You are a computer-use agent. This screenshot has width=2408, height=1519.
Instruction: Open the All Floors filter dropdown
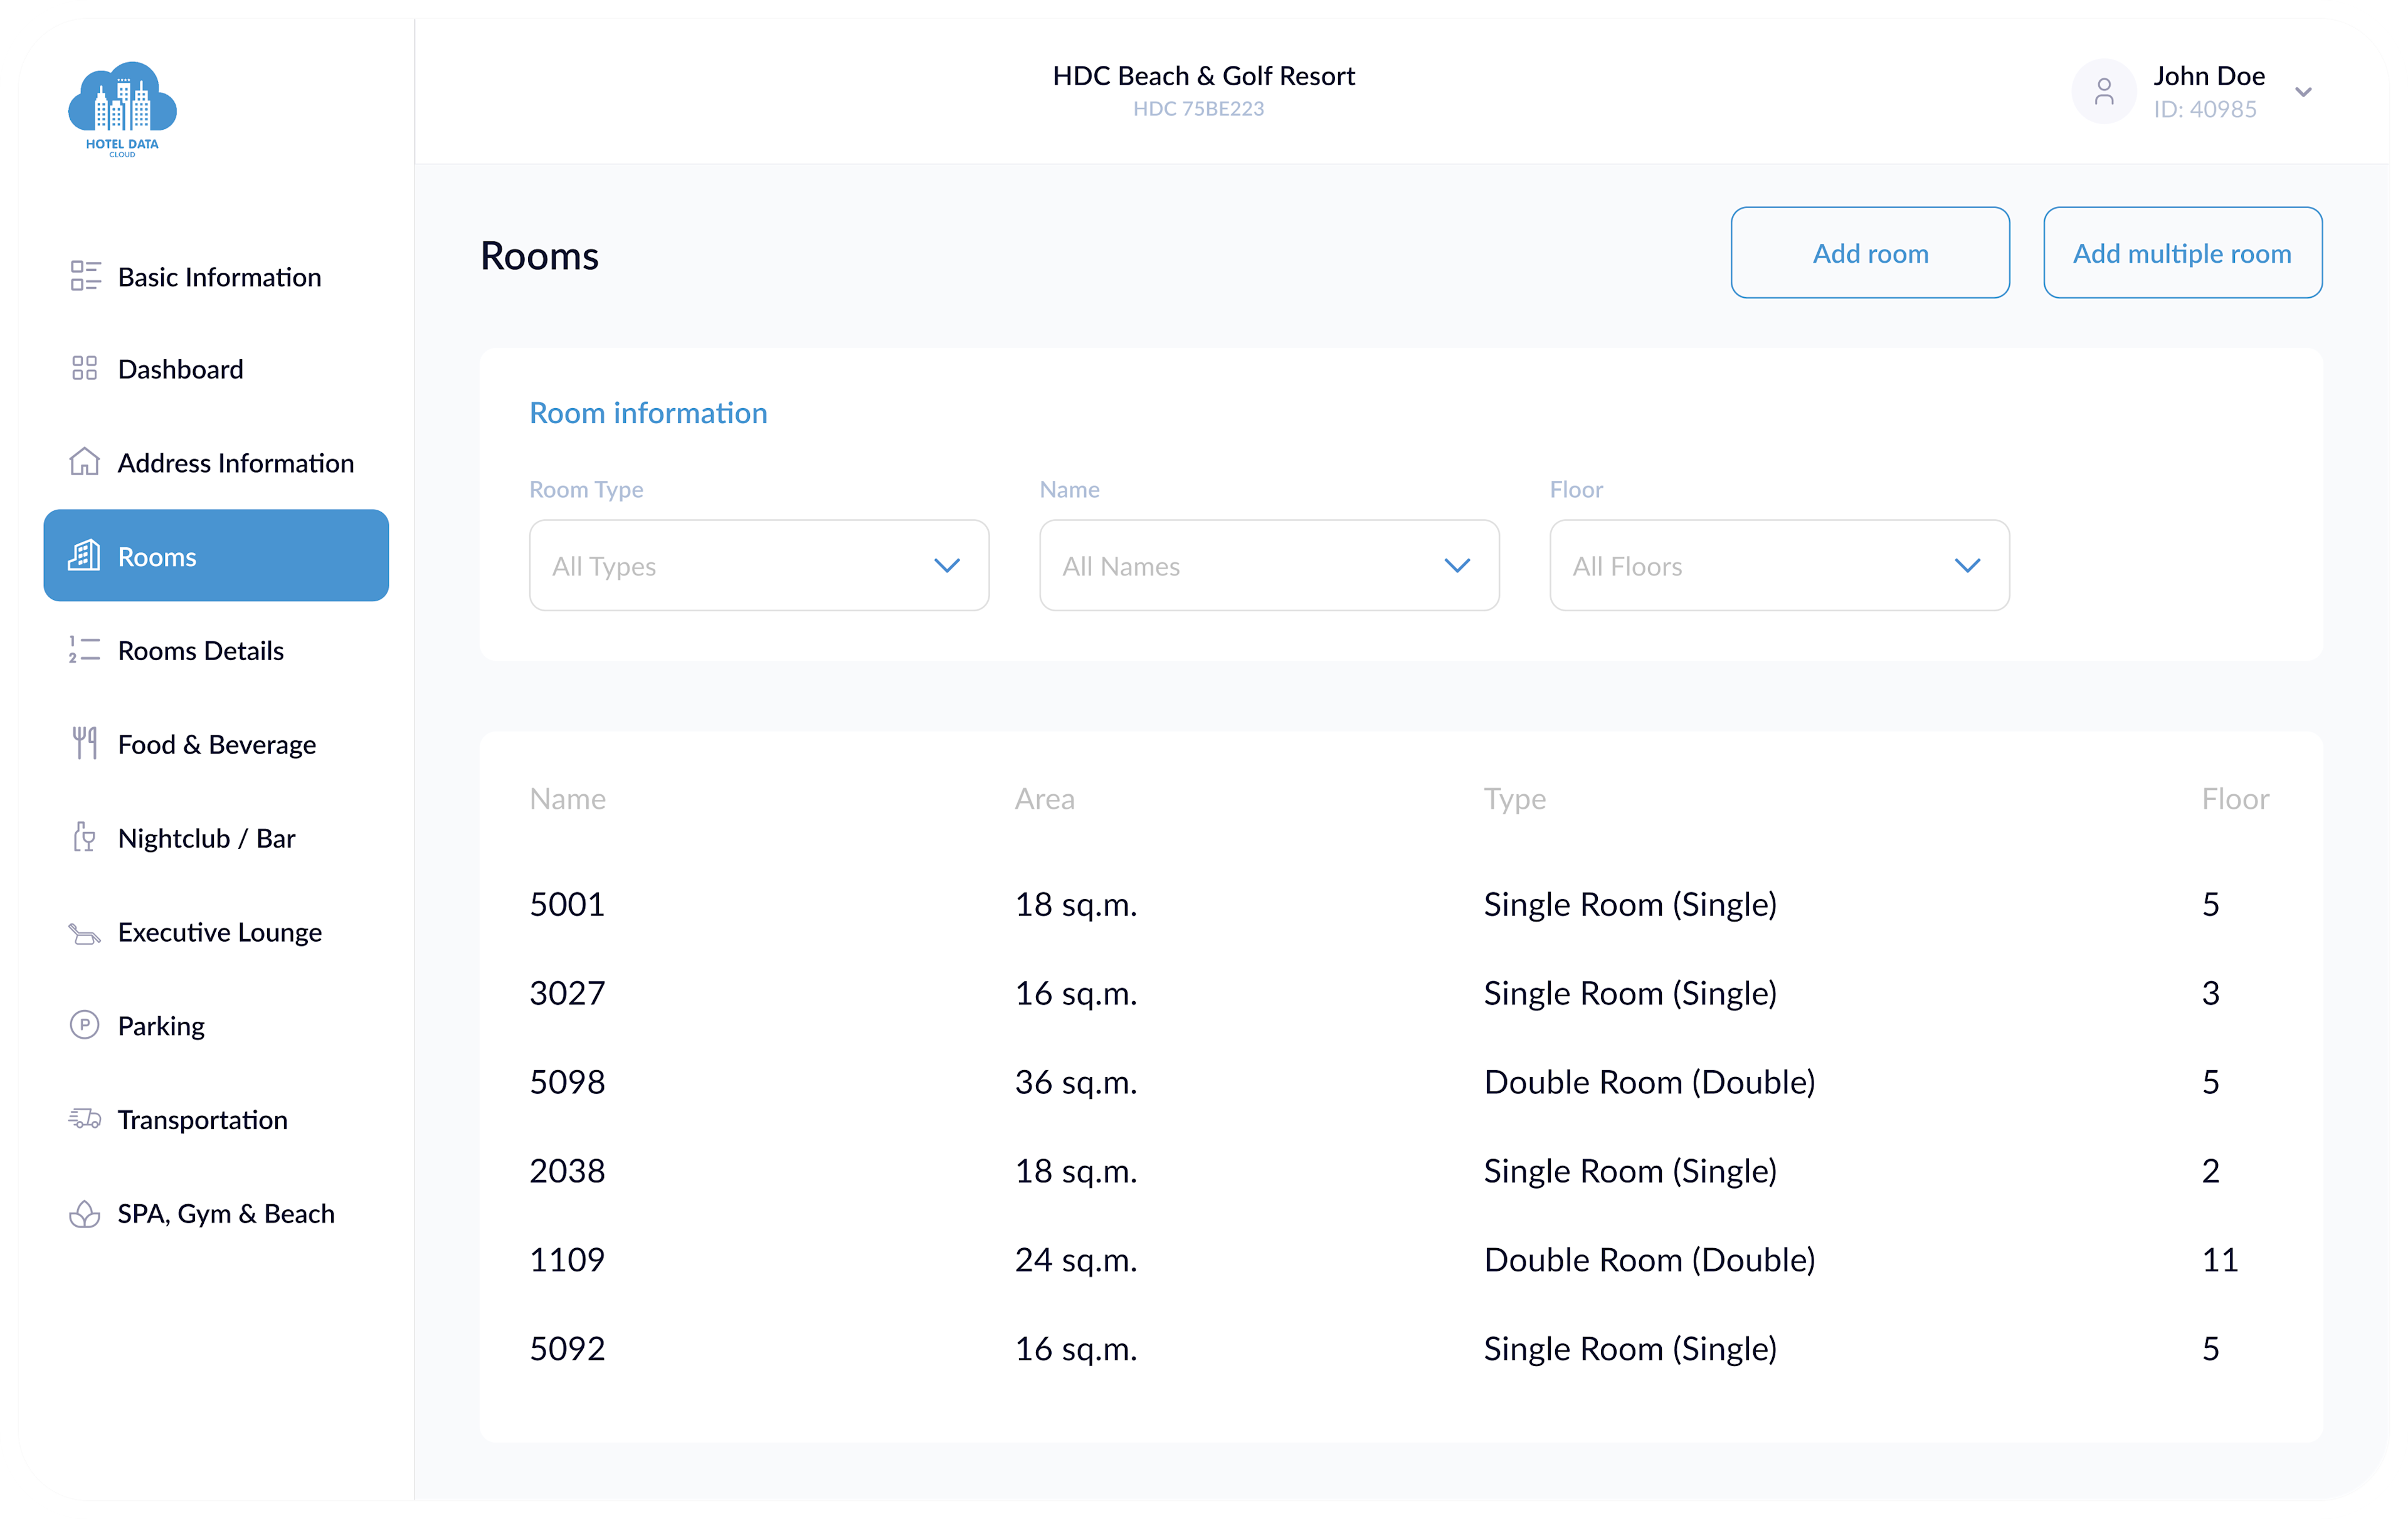pyautogui.click(x=1779, y=565)
